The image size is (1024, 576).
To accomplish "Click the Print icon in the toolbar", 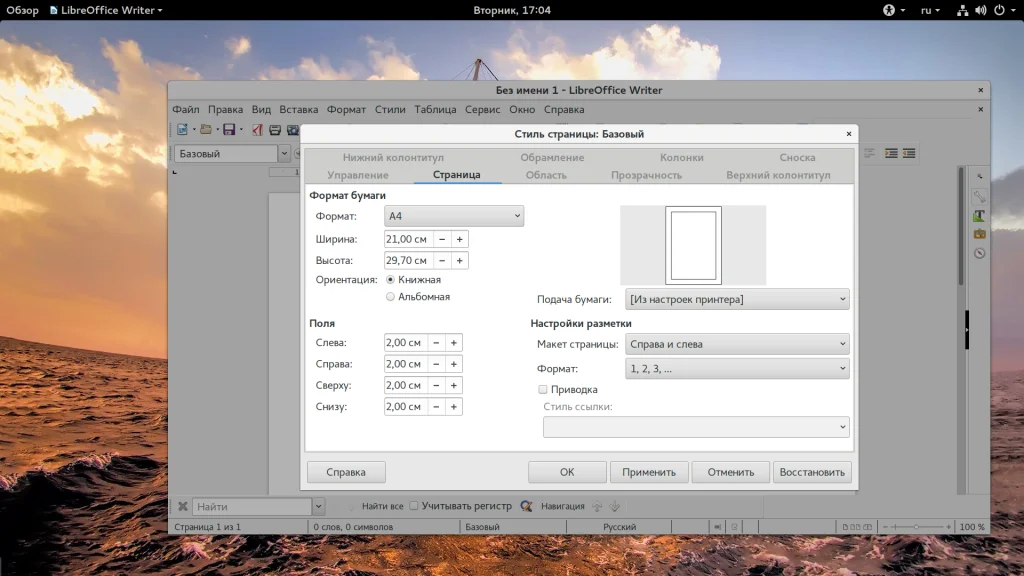I will click(275, 130).
